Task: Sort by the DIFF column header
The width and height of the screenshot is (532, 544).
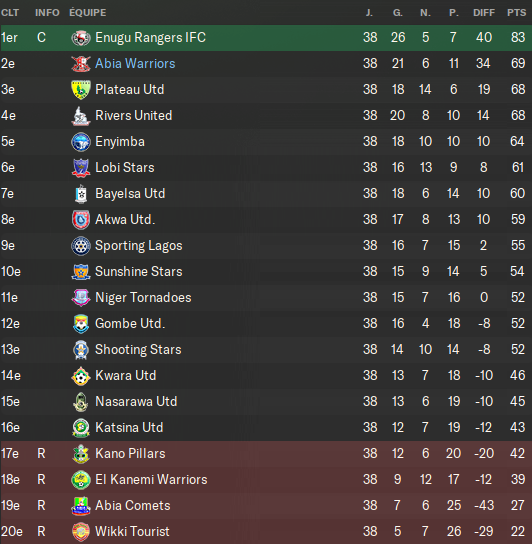Action: [x=484, y=13]
